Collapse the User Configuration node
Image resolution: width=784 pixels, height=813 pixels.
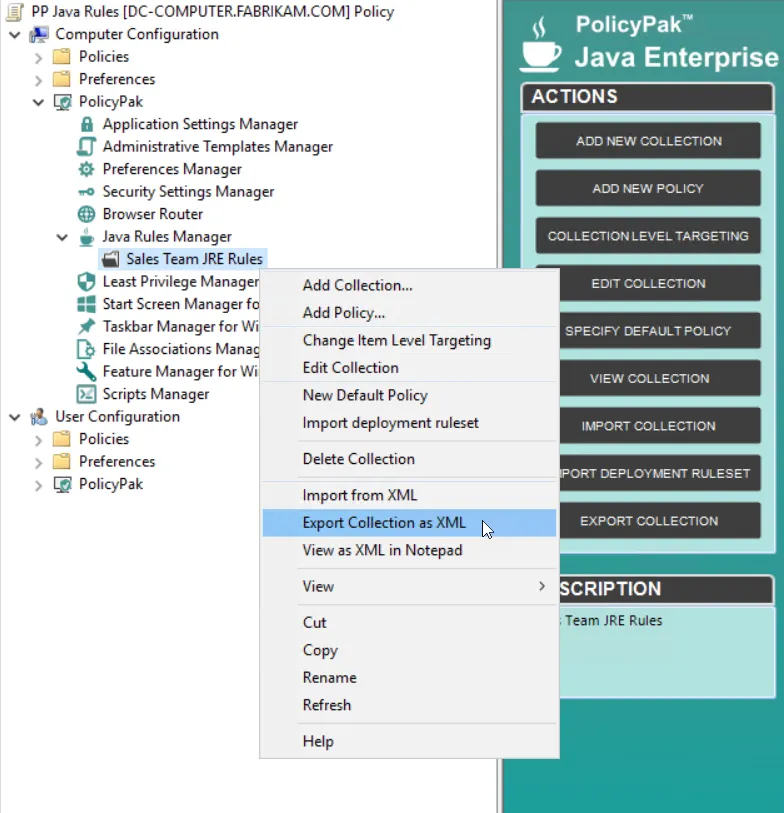click(x=15, y=417)
